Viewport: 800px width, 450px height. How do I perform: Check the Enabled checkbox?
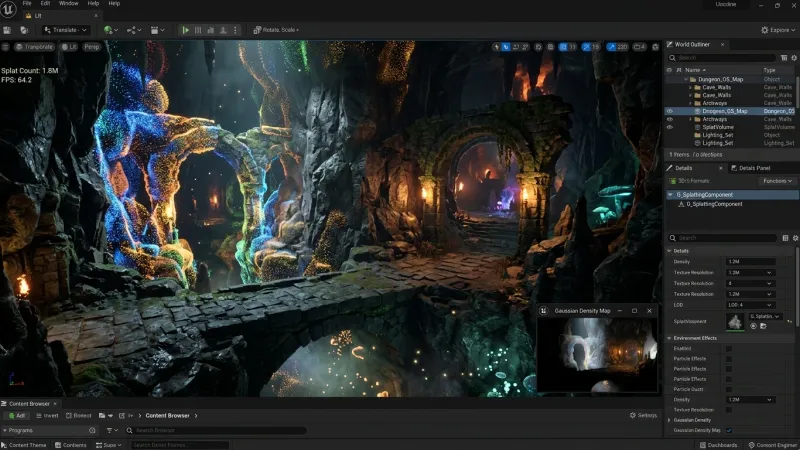[729, 349]
